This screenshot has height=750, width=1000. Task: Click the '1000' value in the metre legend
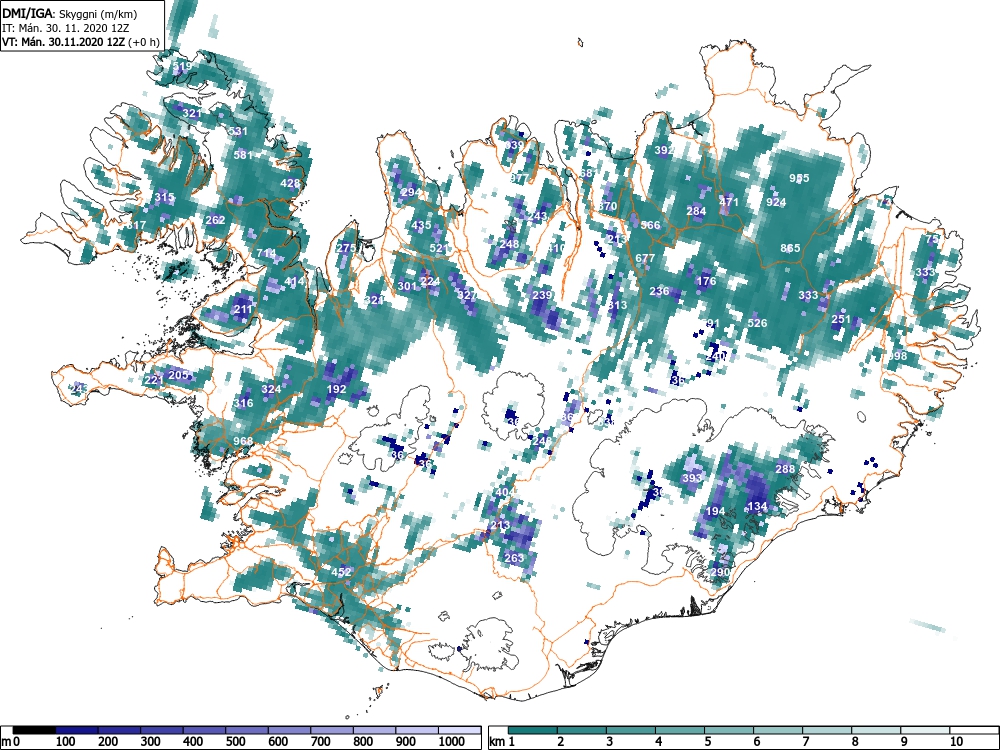[x=452, y=742]
